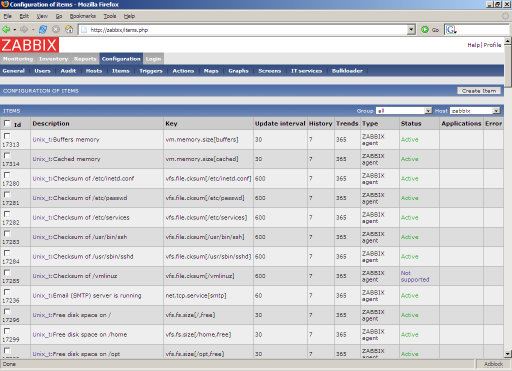Open the Maps submenu link
The width and height of the screenshot is (512, 371).
coord(211,71)
